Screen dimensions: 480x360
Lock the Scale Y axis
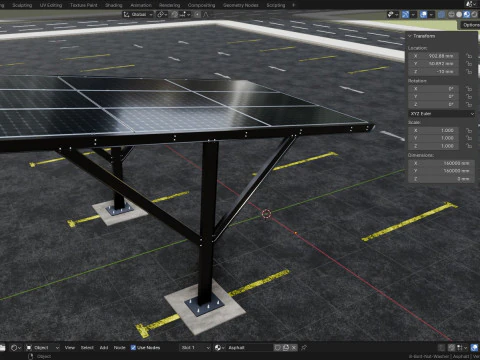[469, 138]
